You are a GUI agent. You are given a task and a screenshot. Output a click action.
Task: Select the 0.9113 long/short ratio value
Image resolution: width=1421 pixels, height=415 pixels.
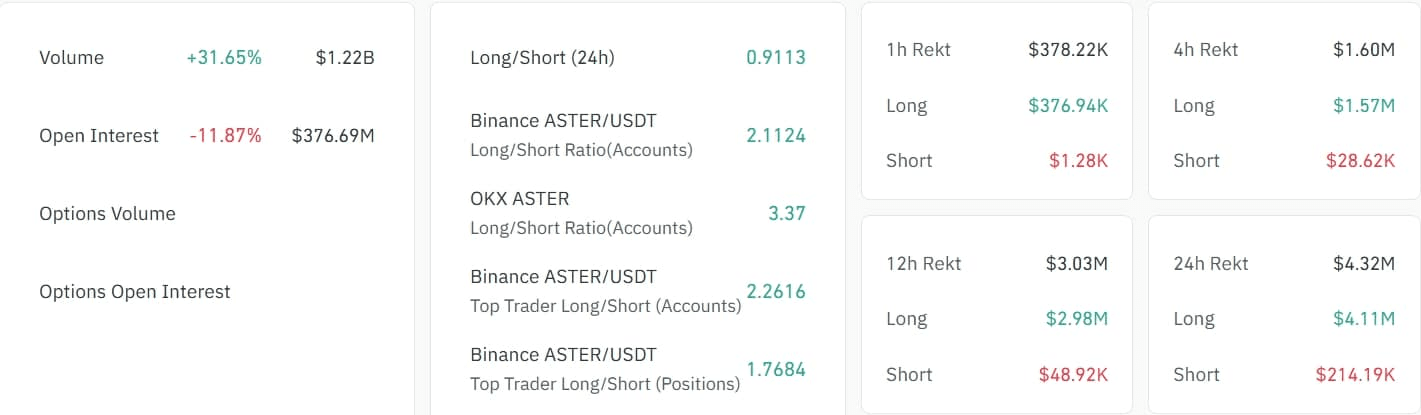pyautogui.click(x=776, y=58)
